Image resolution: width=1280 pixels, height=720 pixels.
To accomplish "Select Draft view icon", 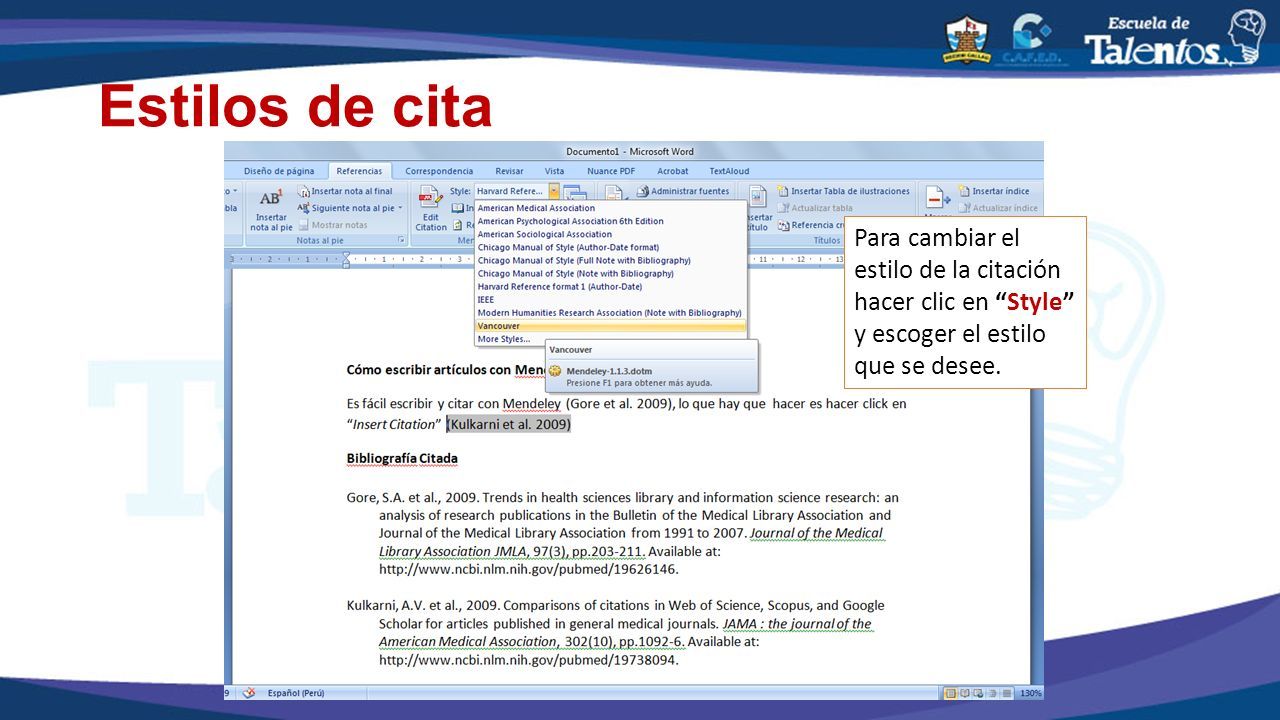I will point(1006,692).
